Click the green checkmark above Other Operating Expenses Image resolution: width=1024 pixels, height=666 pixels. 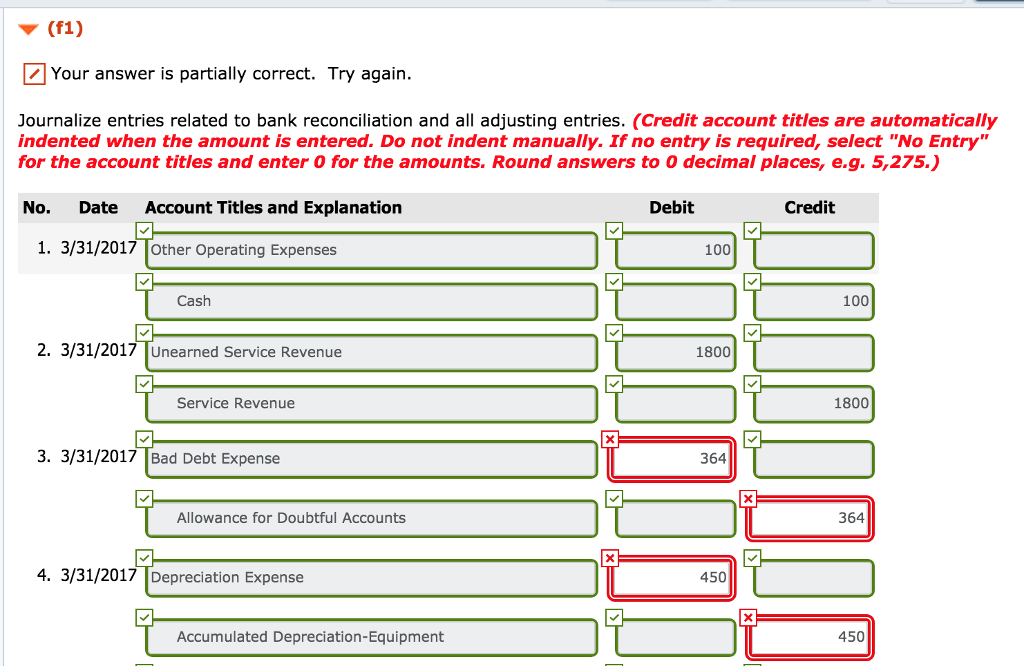point(145,230)
